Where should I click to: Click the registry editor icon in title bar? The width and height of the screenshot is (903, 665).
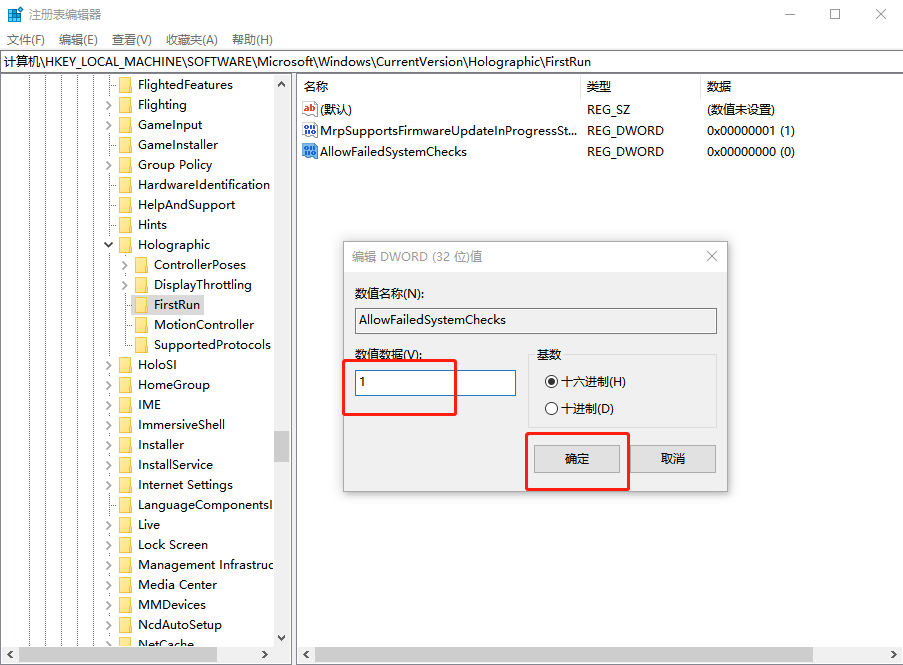coord(14,13)
